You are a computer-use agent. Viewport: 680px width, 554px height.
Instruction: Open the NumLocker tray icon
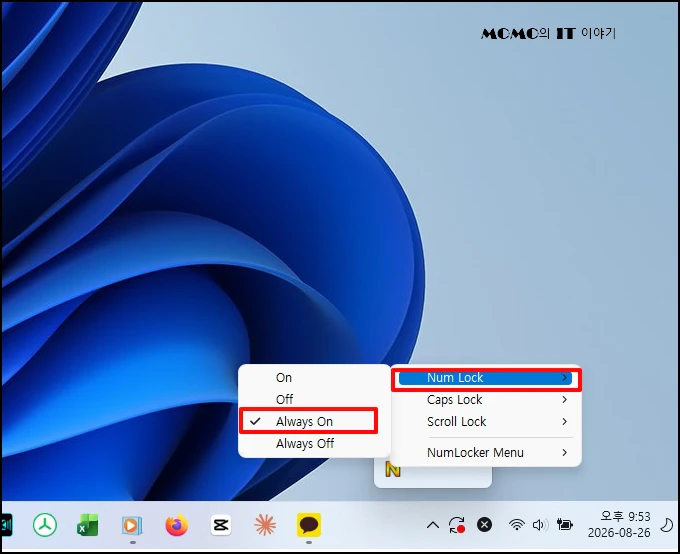click(392, 470)
